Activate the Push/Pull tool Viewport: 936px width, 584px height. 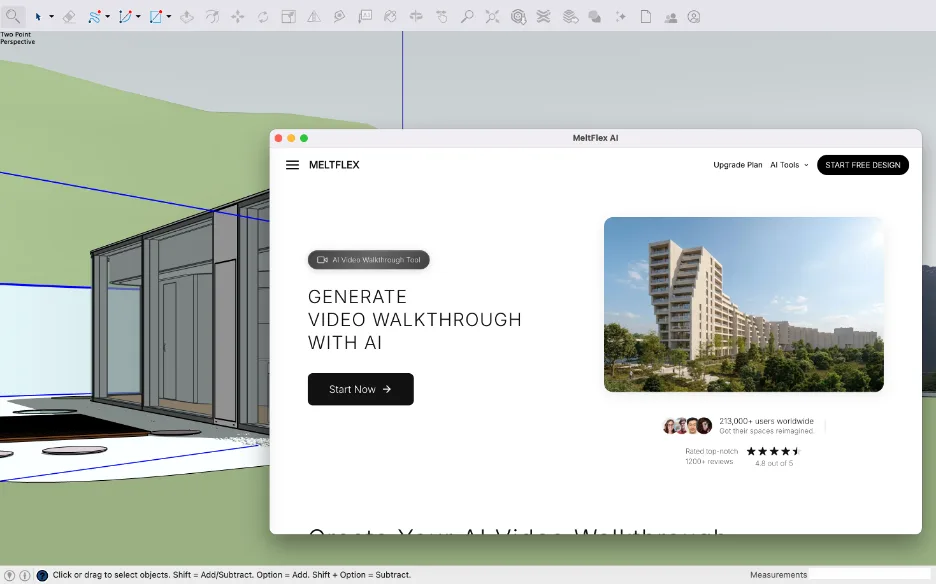[187, 17]
